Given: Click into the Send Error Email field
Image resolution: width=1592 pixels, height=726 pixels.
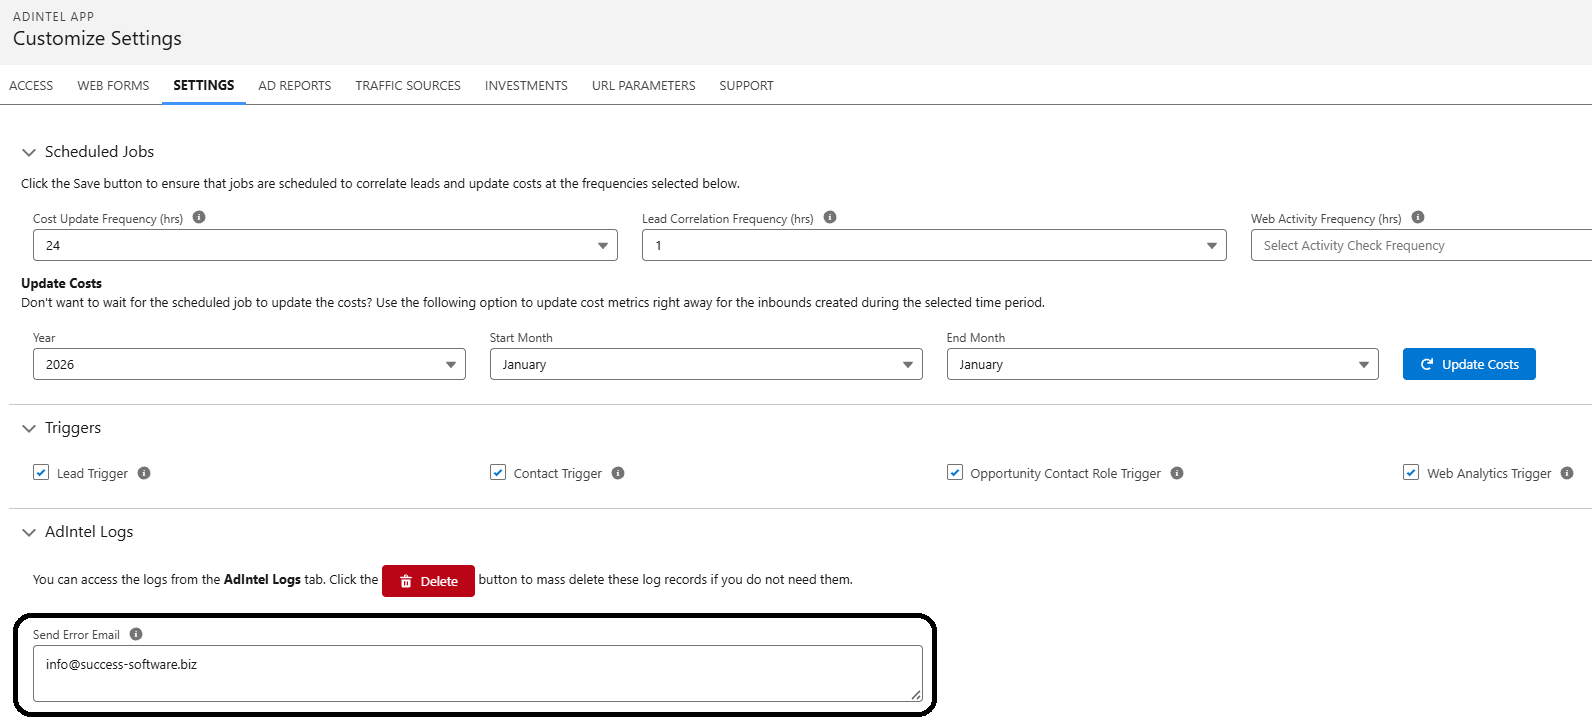Looking at the screenshot, I should coord(478,673).
